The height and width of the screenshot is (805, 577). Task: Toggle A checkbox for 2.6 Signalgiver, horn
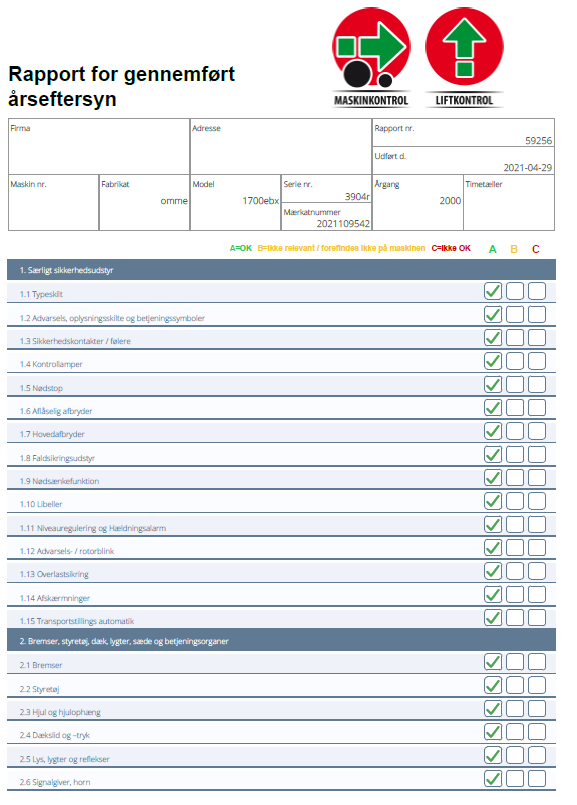pyautogui.click(x=493, y=778)
